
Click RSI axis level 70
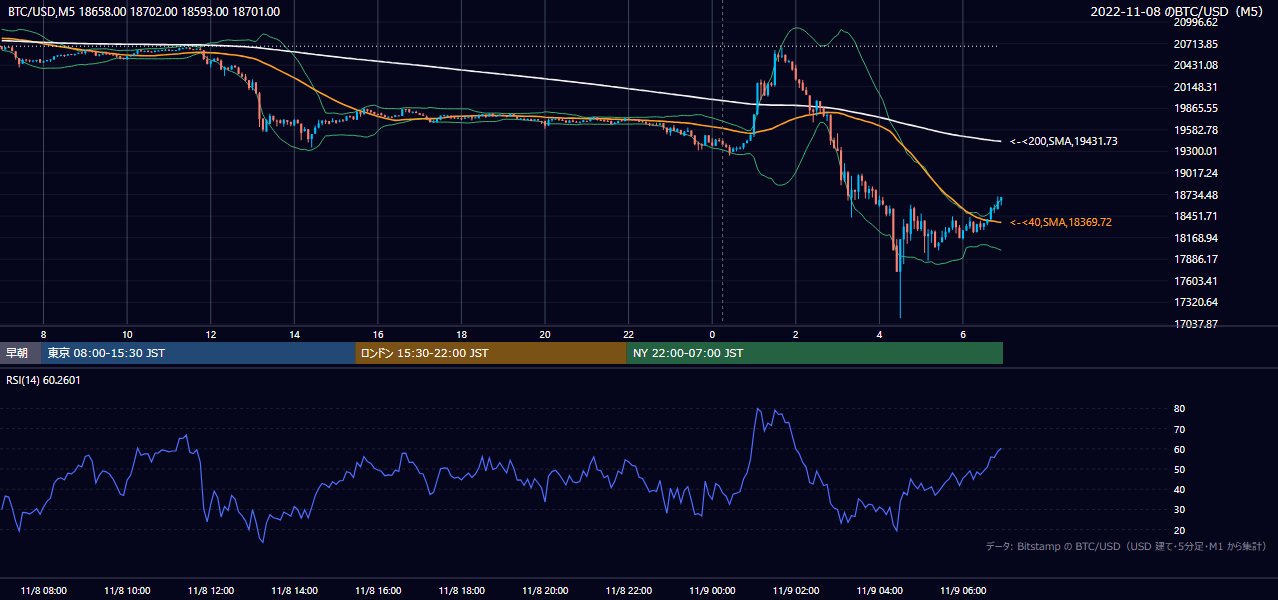click(x=1179, y=429)
